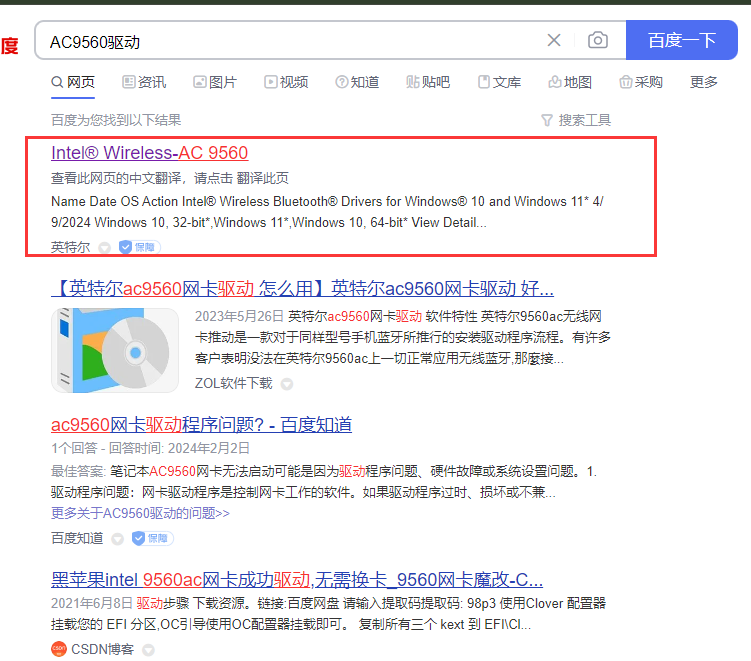Click the 翻译此页 link

pos(262,178)
